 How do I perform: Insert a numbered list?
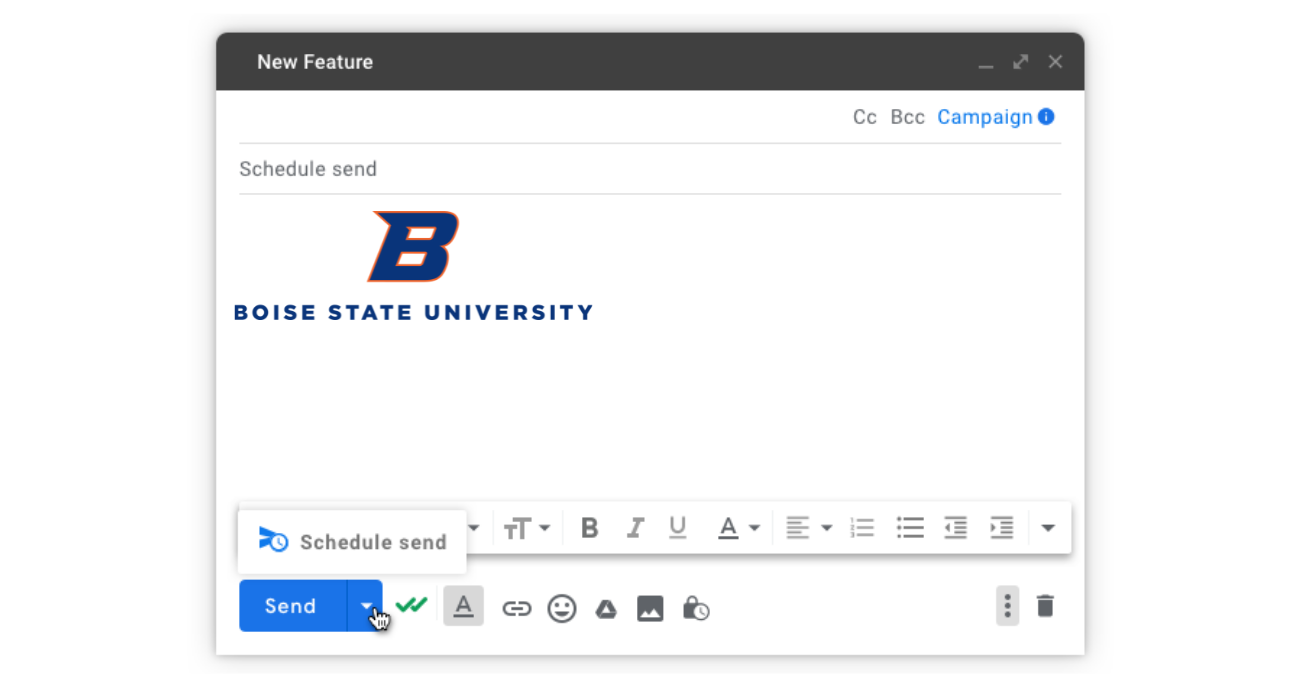tap(862, 528)
